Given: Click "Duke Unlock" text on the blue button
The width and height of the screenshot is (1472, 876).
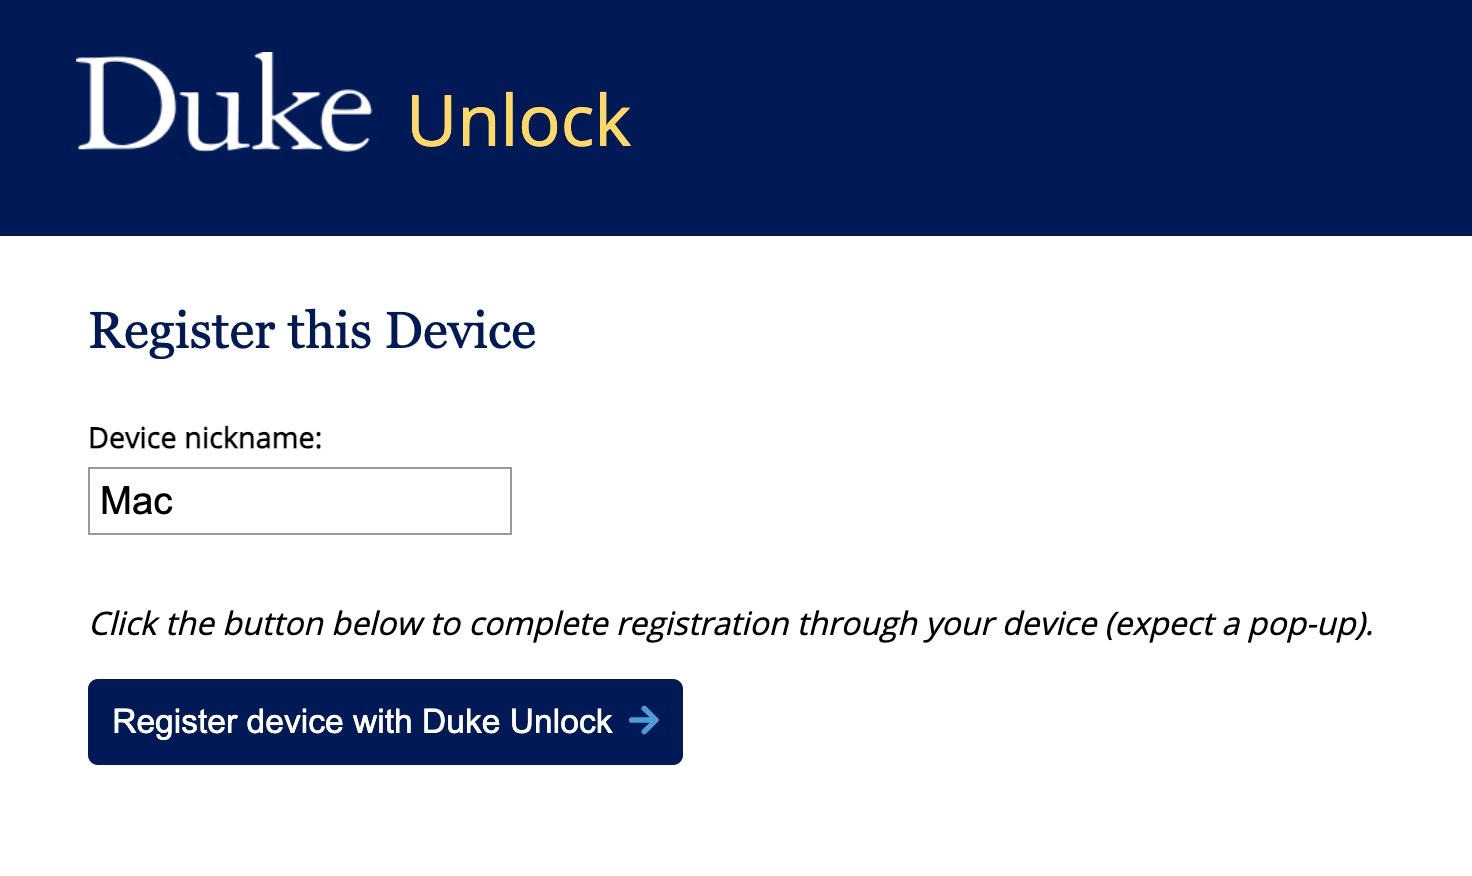Looking at the screenshot, I should (x=516, y=721).
